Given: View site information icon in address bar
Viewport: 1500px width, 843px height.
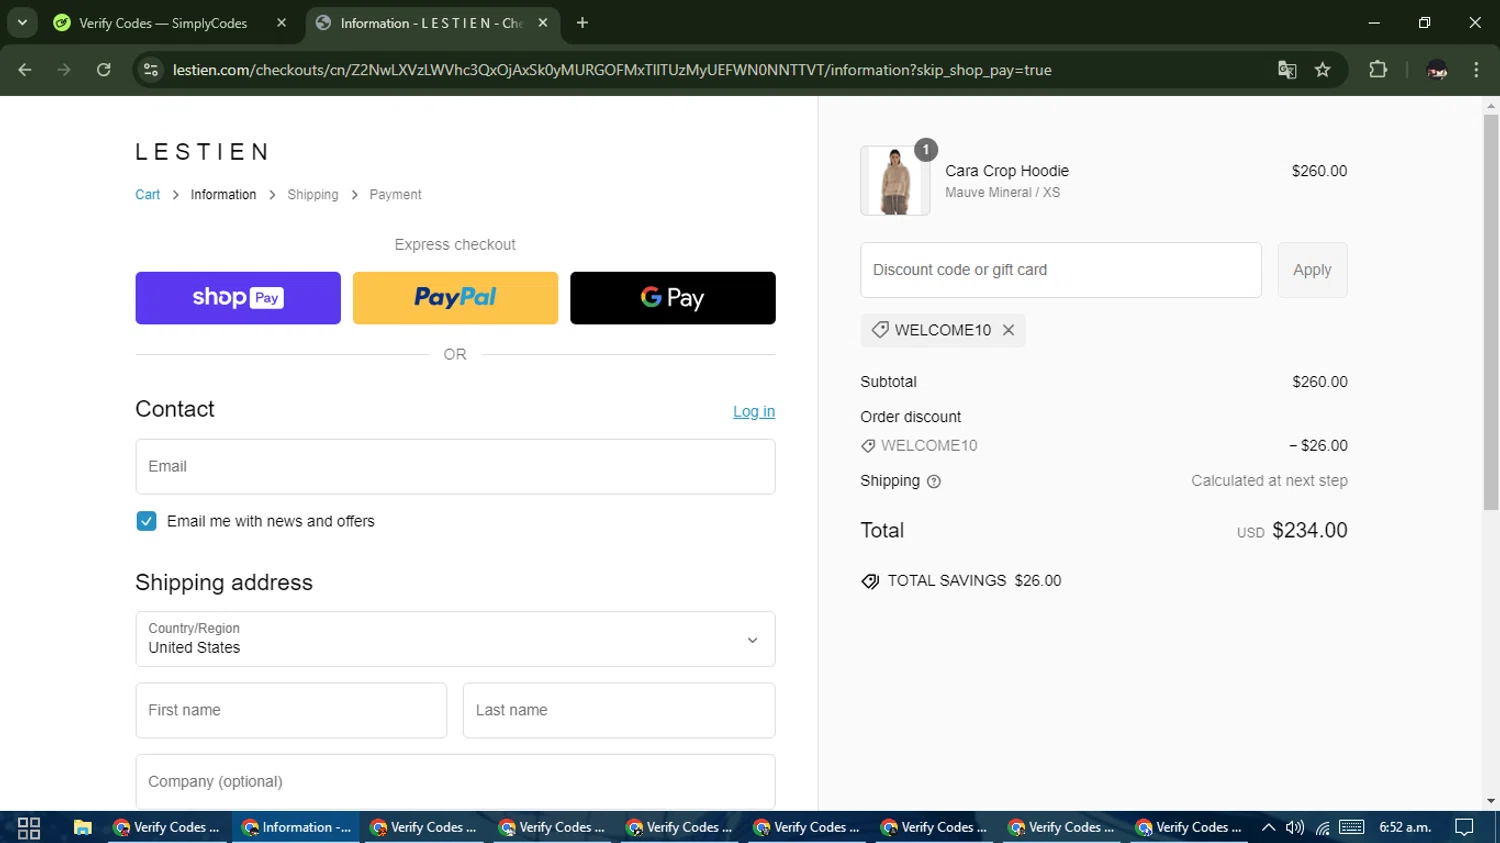Looking at the screenshot, I should pyautogui.click(x=151, y=70).
